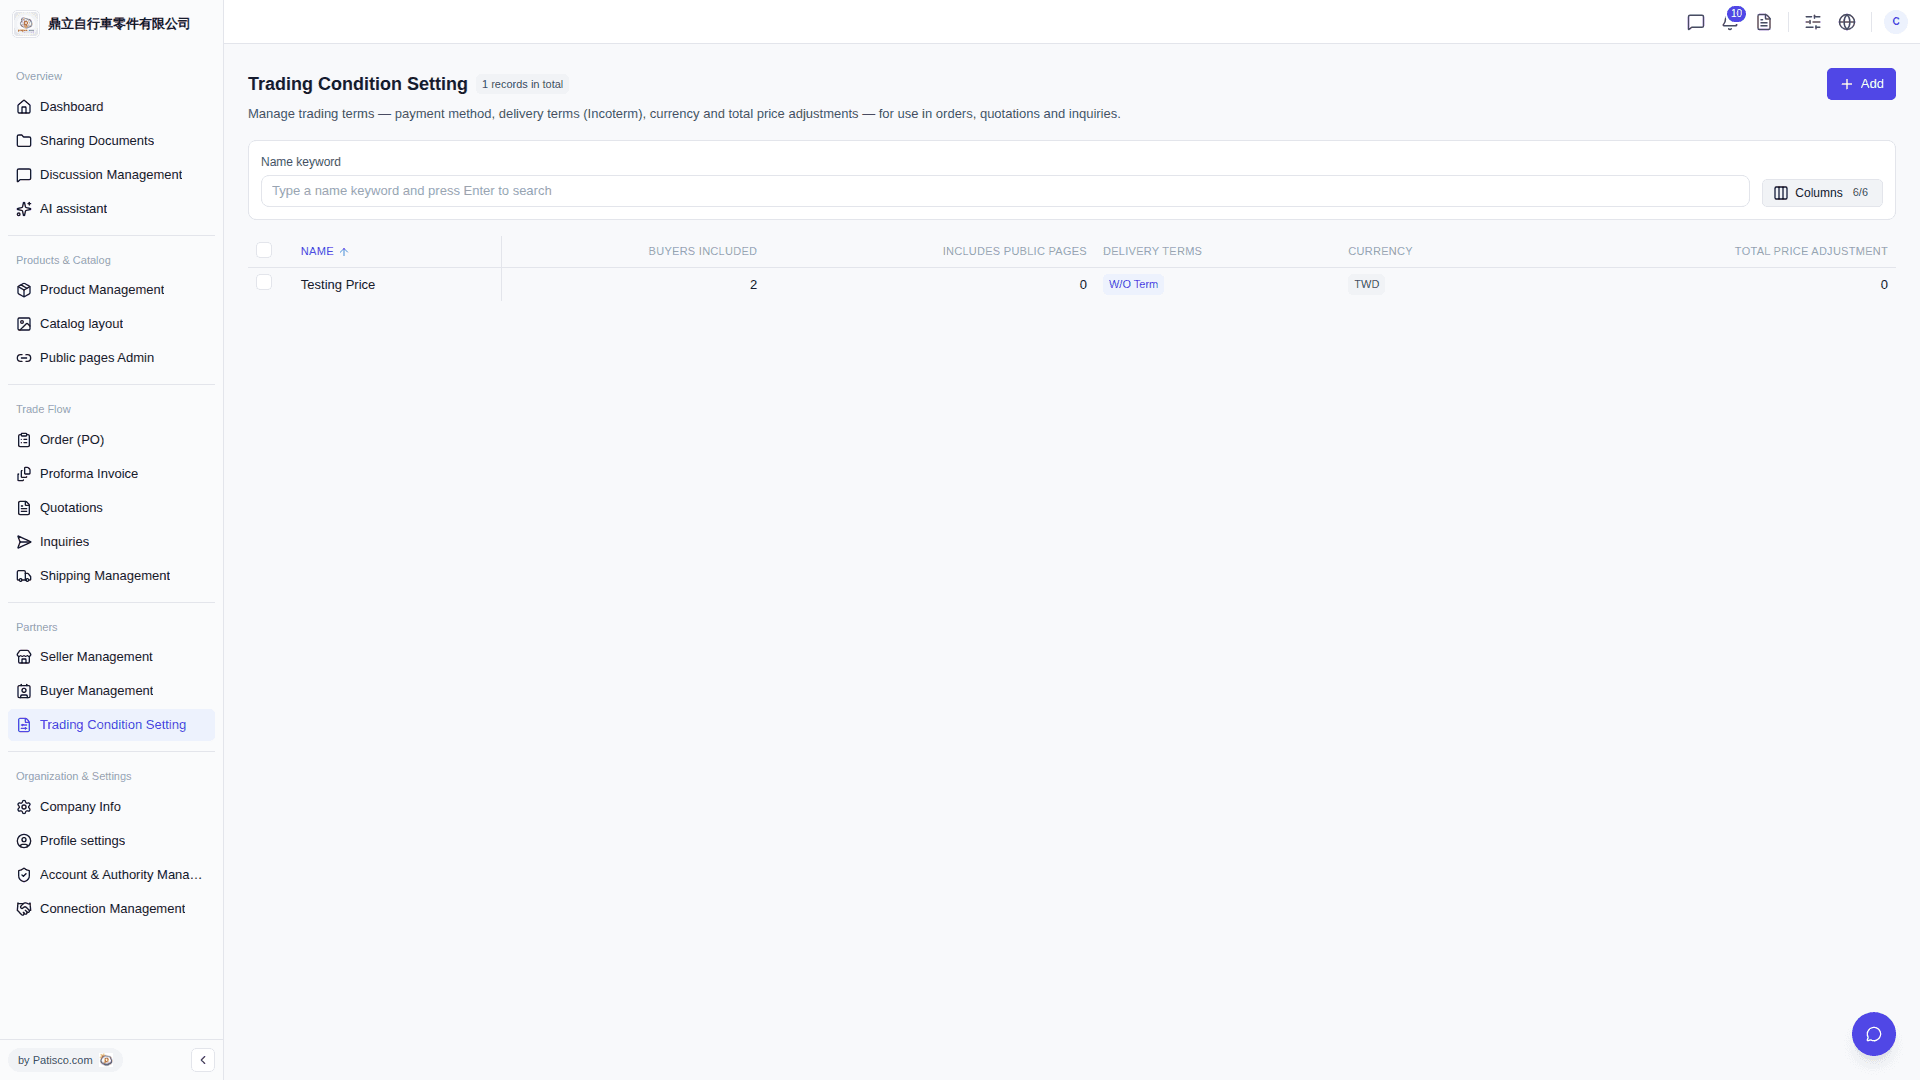Viewport: 1920px width, 1080px height.
Task: Click the company logo icon
Action: click(26, 23)
